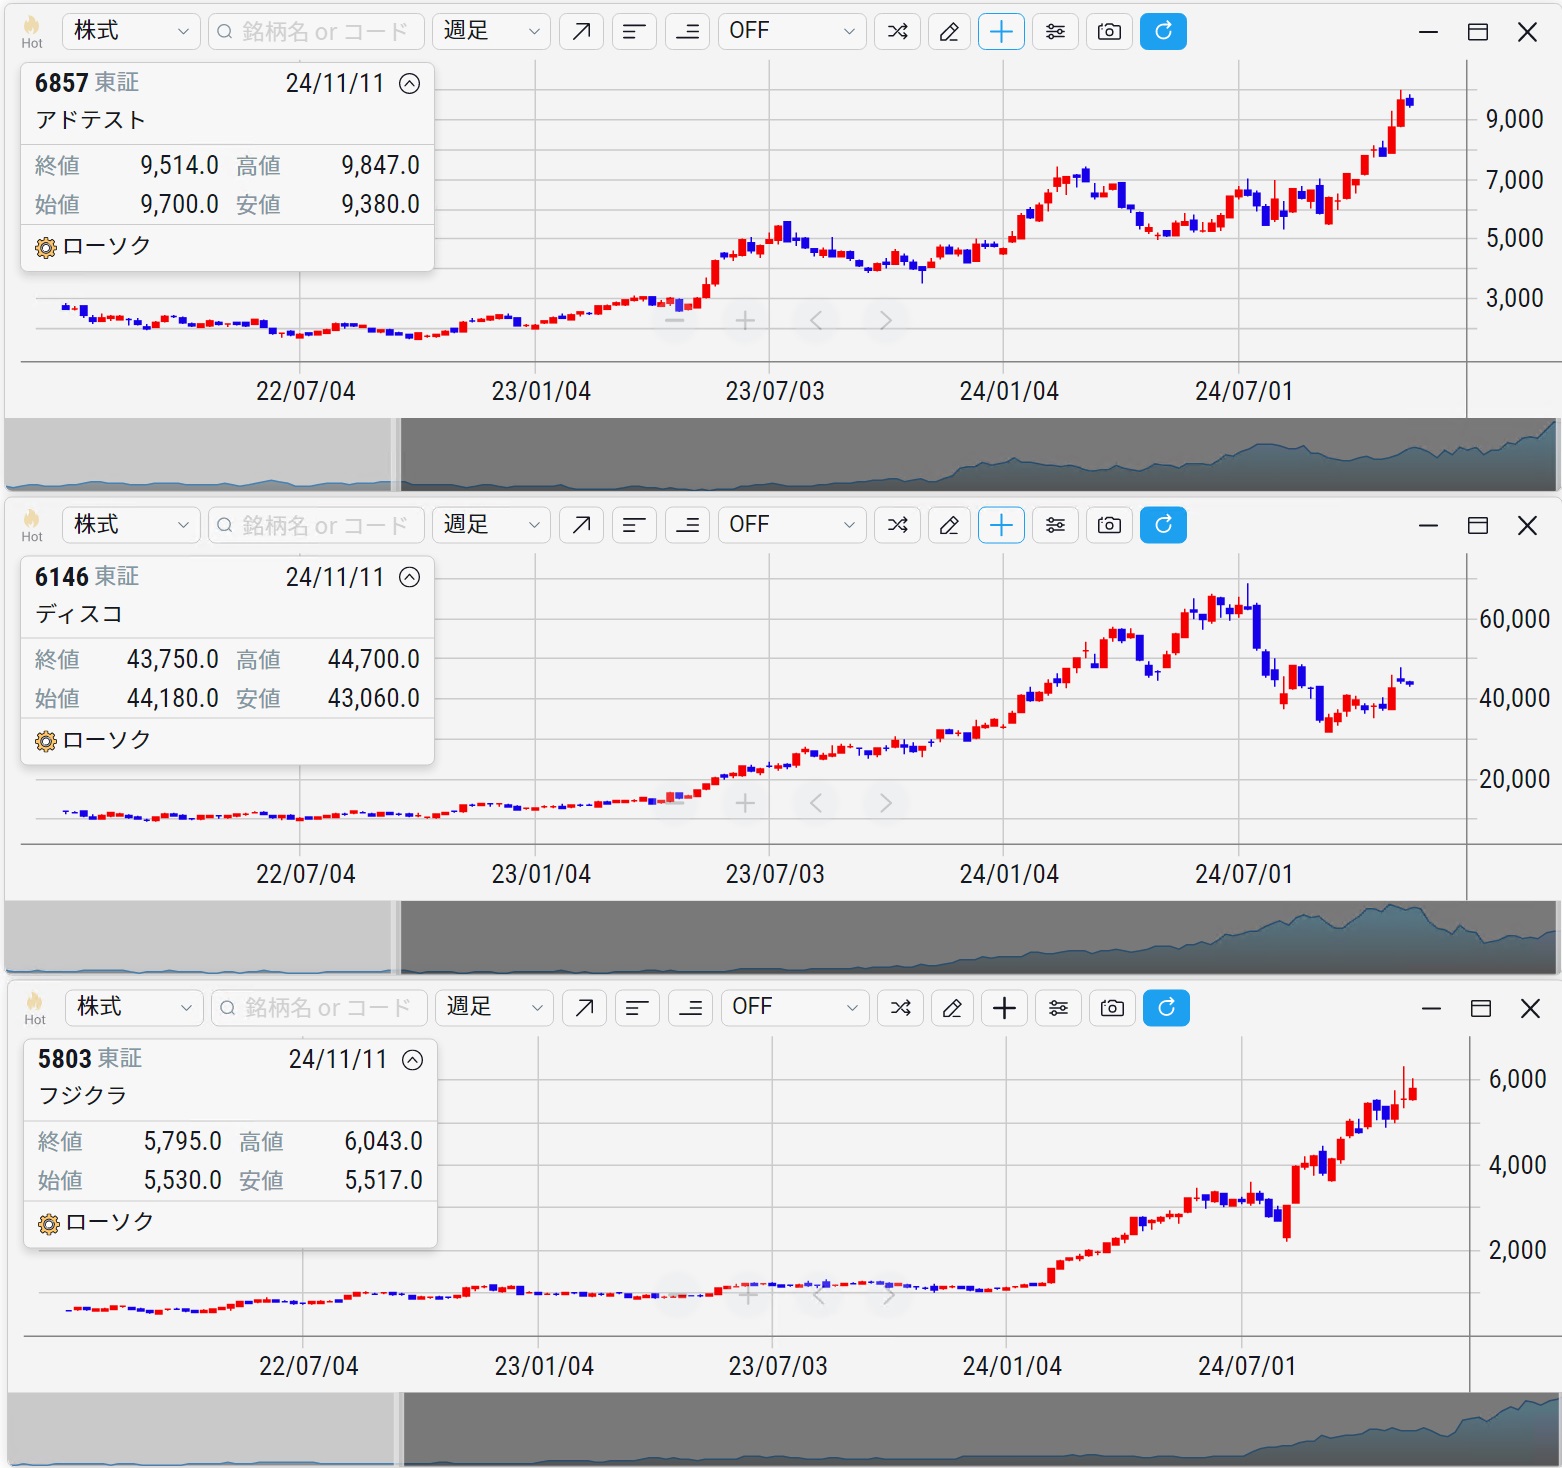Click left-align lines icon in Disco window
This screenshot has width=1562, height=1468.
(634, 525)
